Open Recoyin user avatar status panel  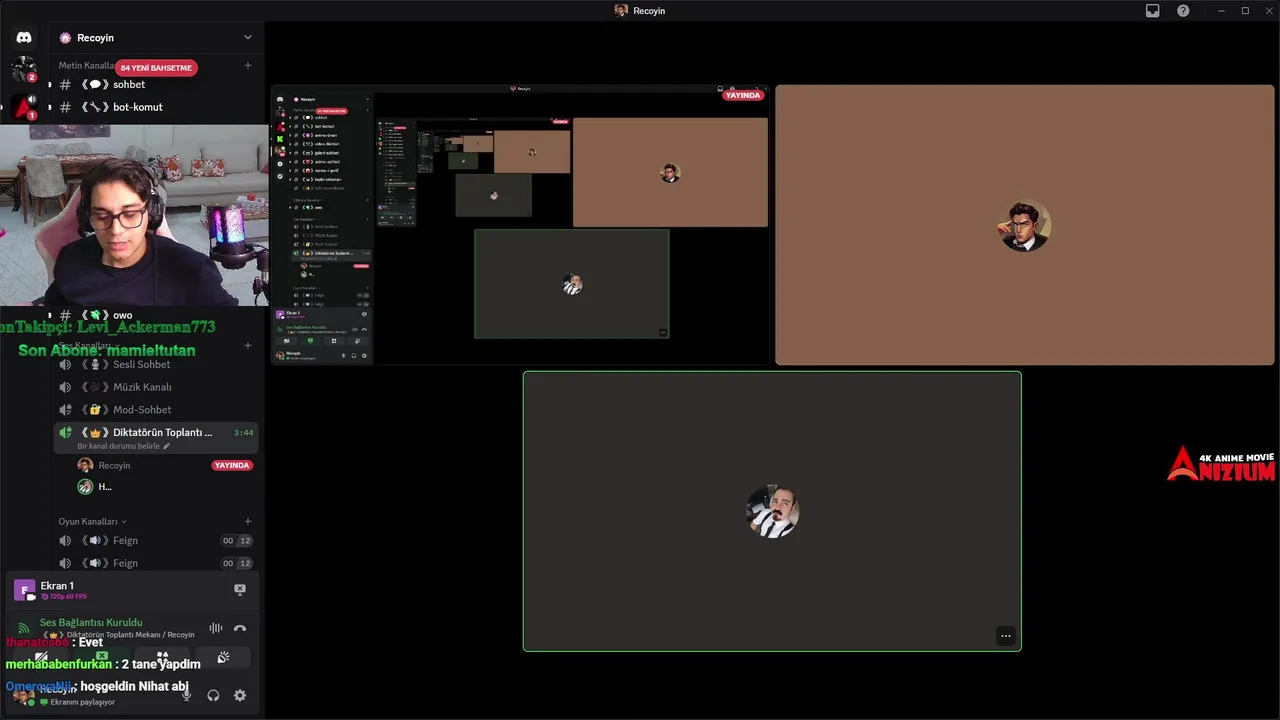[24, 696]
